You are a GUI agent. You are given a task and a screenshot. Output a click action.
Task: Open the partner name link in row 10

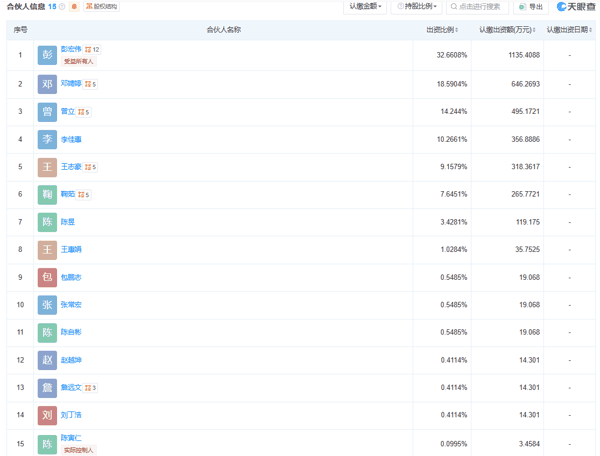click(71, 305)
